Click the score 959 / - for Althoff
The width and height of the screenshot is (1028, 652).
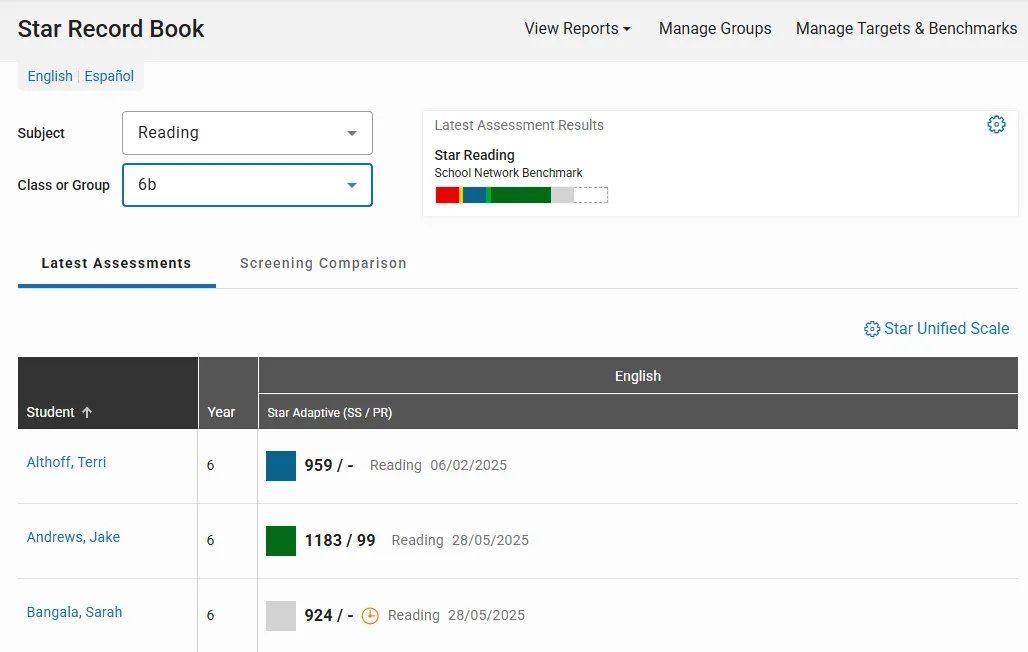[328, 465]
